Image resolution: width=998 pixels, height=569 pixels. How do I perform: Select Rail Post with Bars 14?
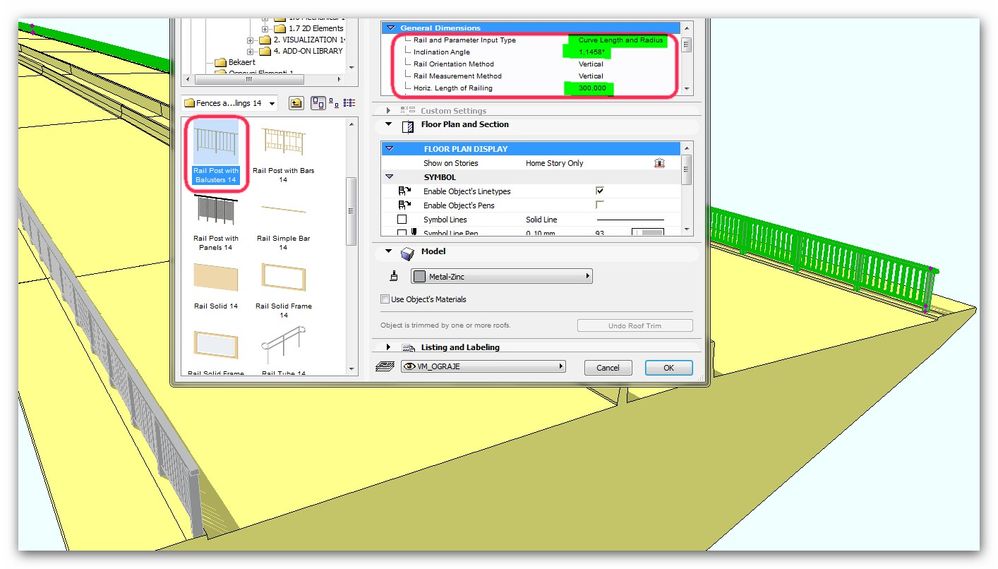(283, 153)
